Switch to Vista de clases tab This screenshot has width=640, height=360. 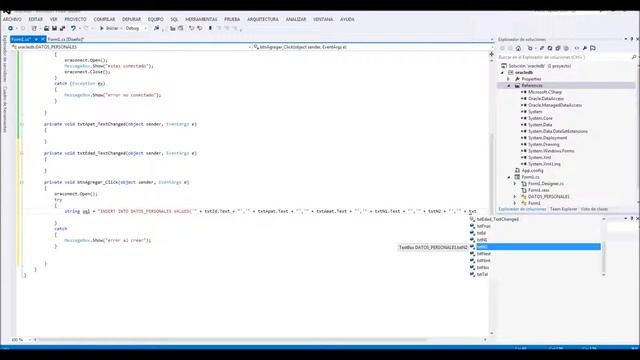click(594, 209)
